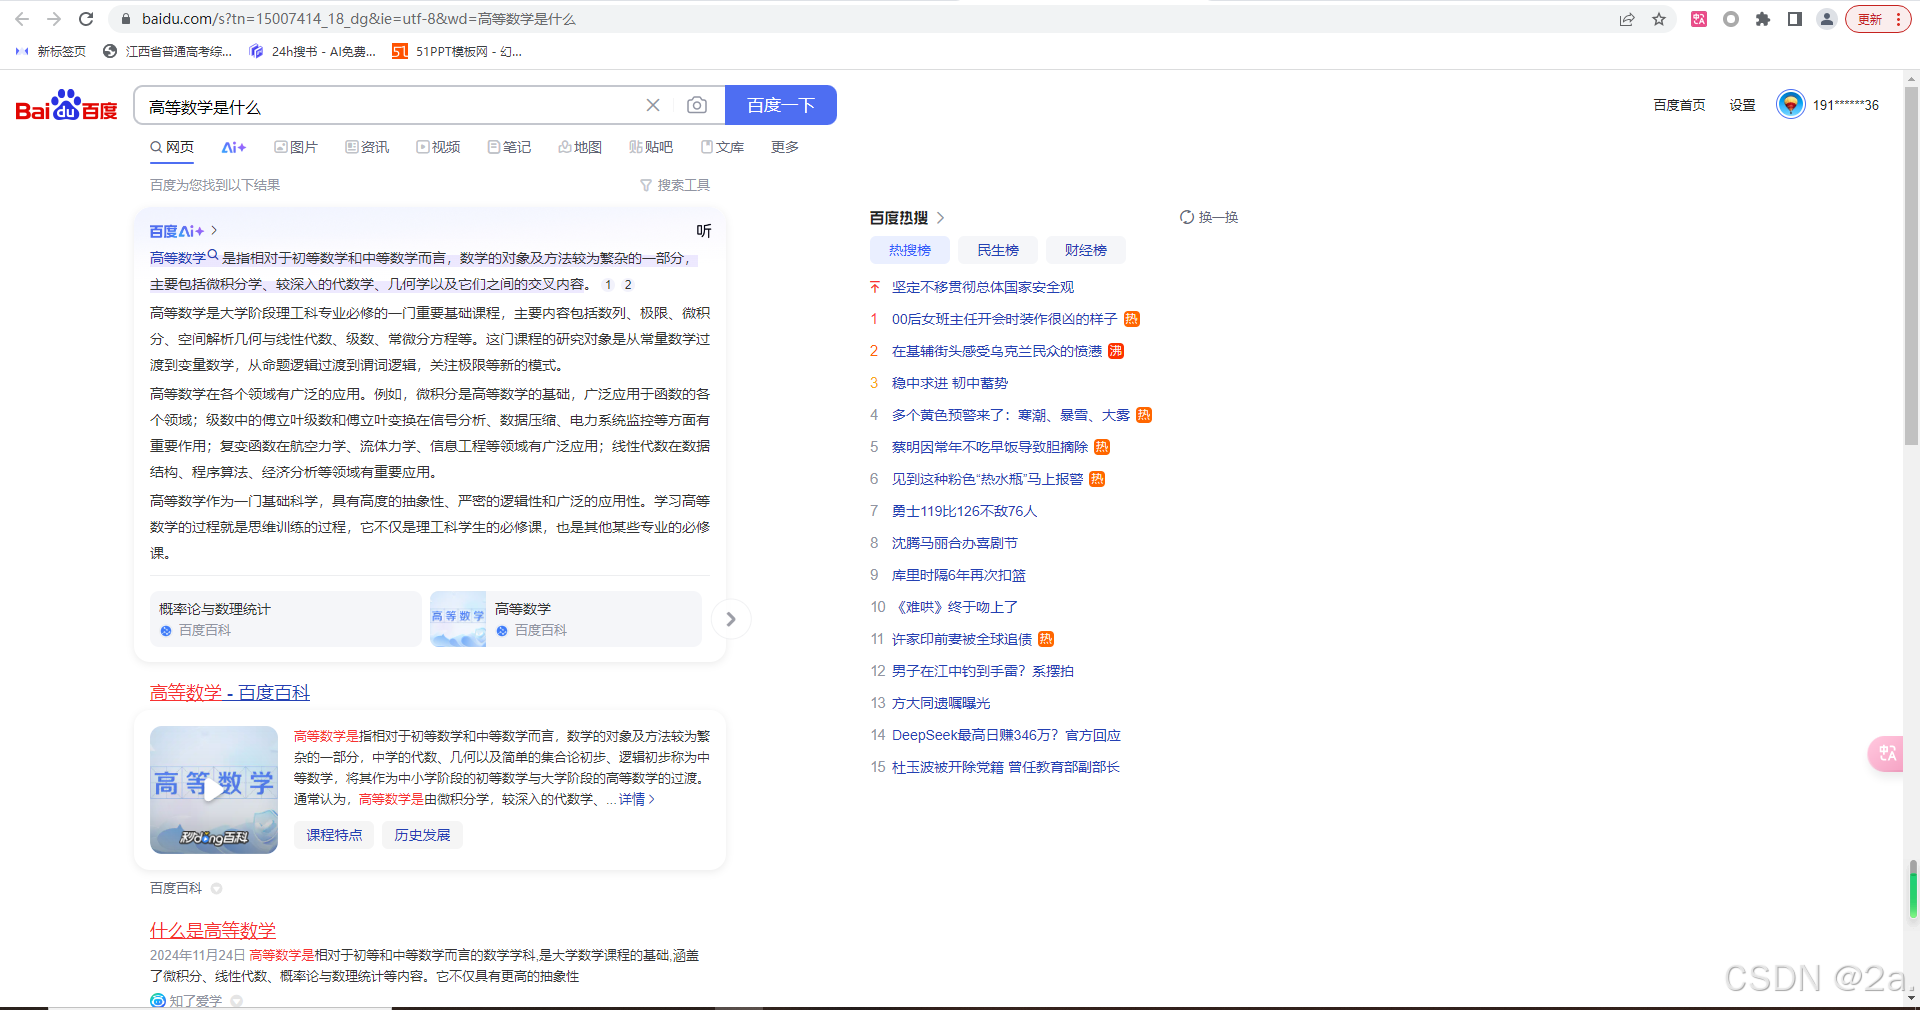Click the 知了爱学 source link

195,1000
